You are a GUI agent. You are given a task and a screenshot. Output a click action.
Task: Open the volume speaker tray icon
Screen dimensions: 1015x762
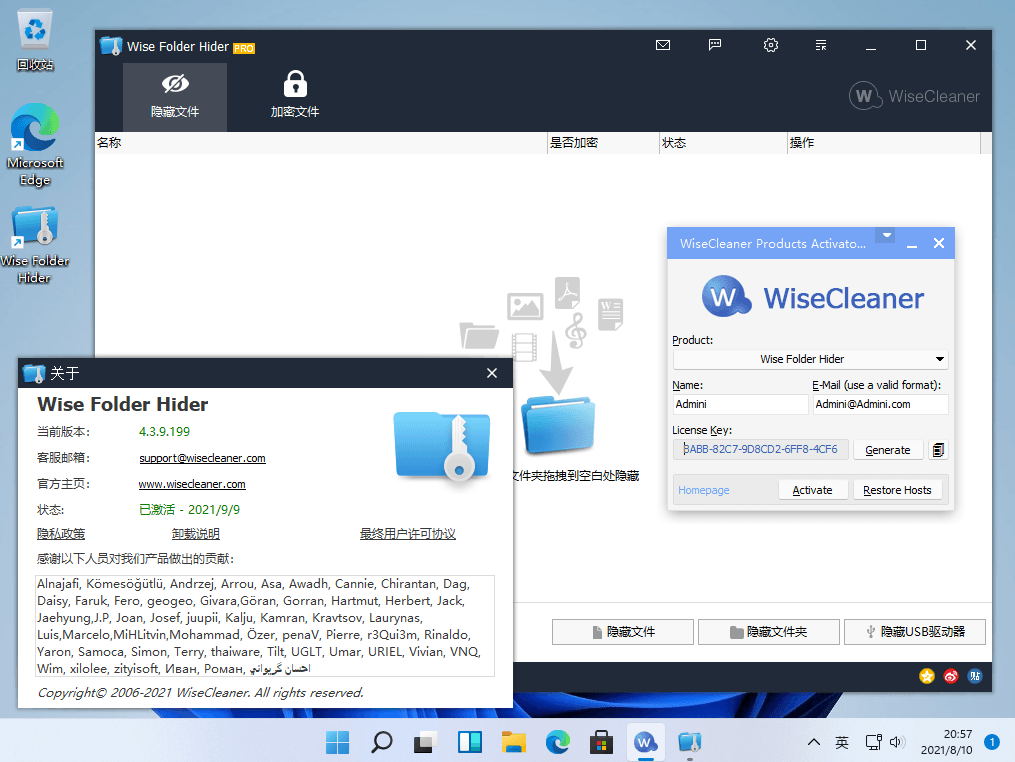(897, 742)
